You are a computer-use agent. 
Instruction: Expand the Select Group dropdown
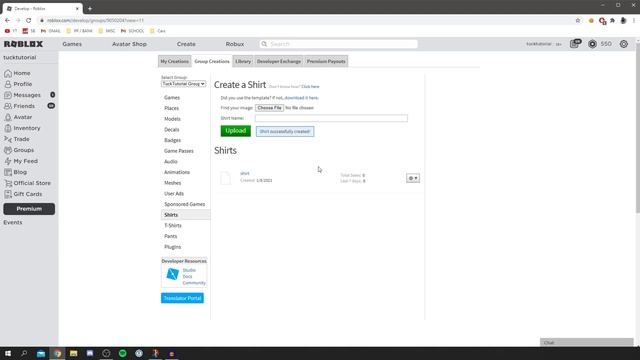point(183,84)
